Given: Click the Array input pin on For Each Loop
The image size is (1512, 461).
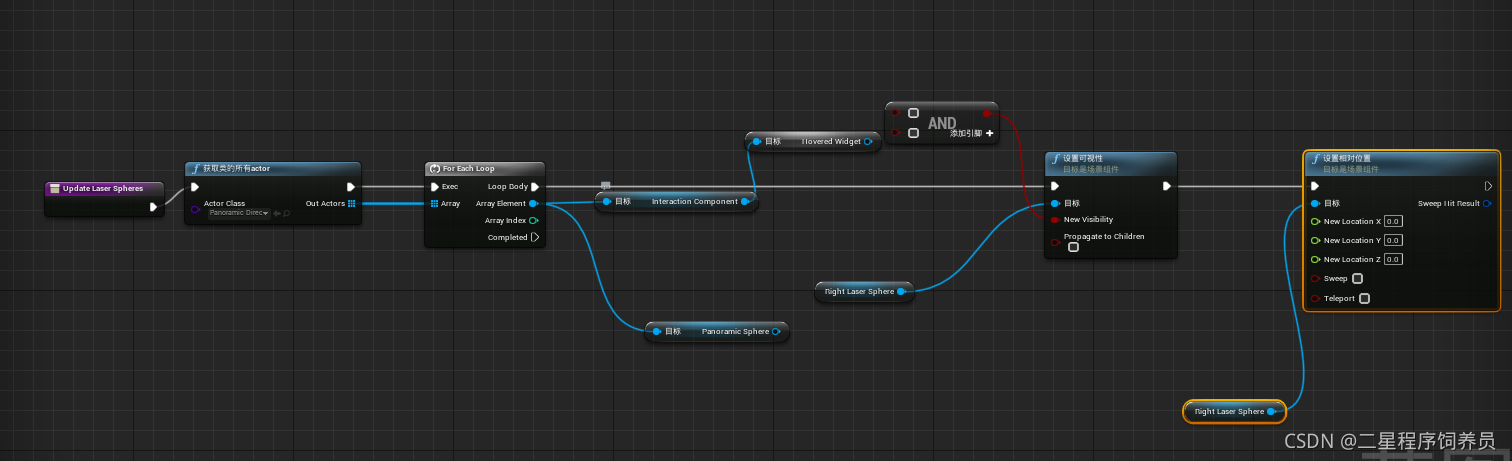Looking at the screenshot, I should pos(434,203).
